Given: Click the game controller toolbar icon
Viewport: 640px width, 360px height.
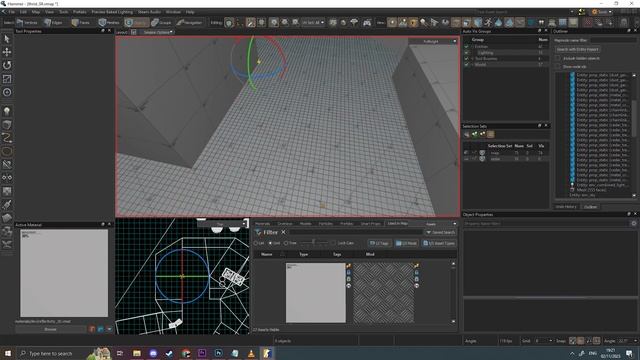Looking at the screenshot, I should (367, 22).
